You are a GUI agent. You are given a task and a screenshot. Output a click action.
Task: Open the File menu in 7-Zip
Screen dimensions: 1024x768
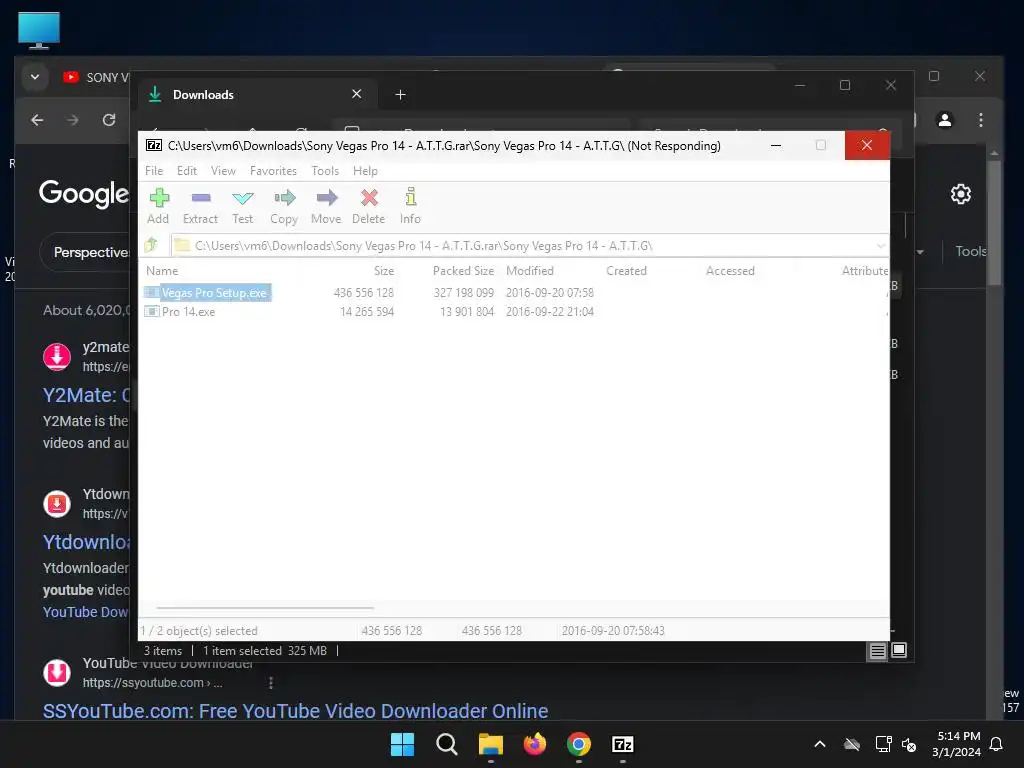[154, 170]
